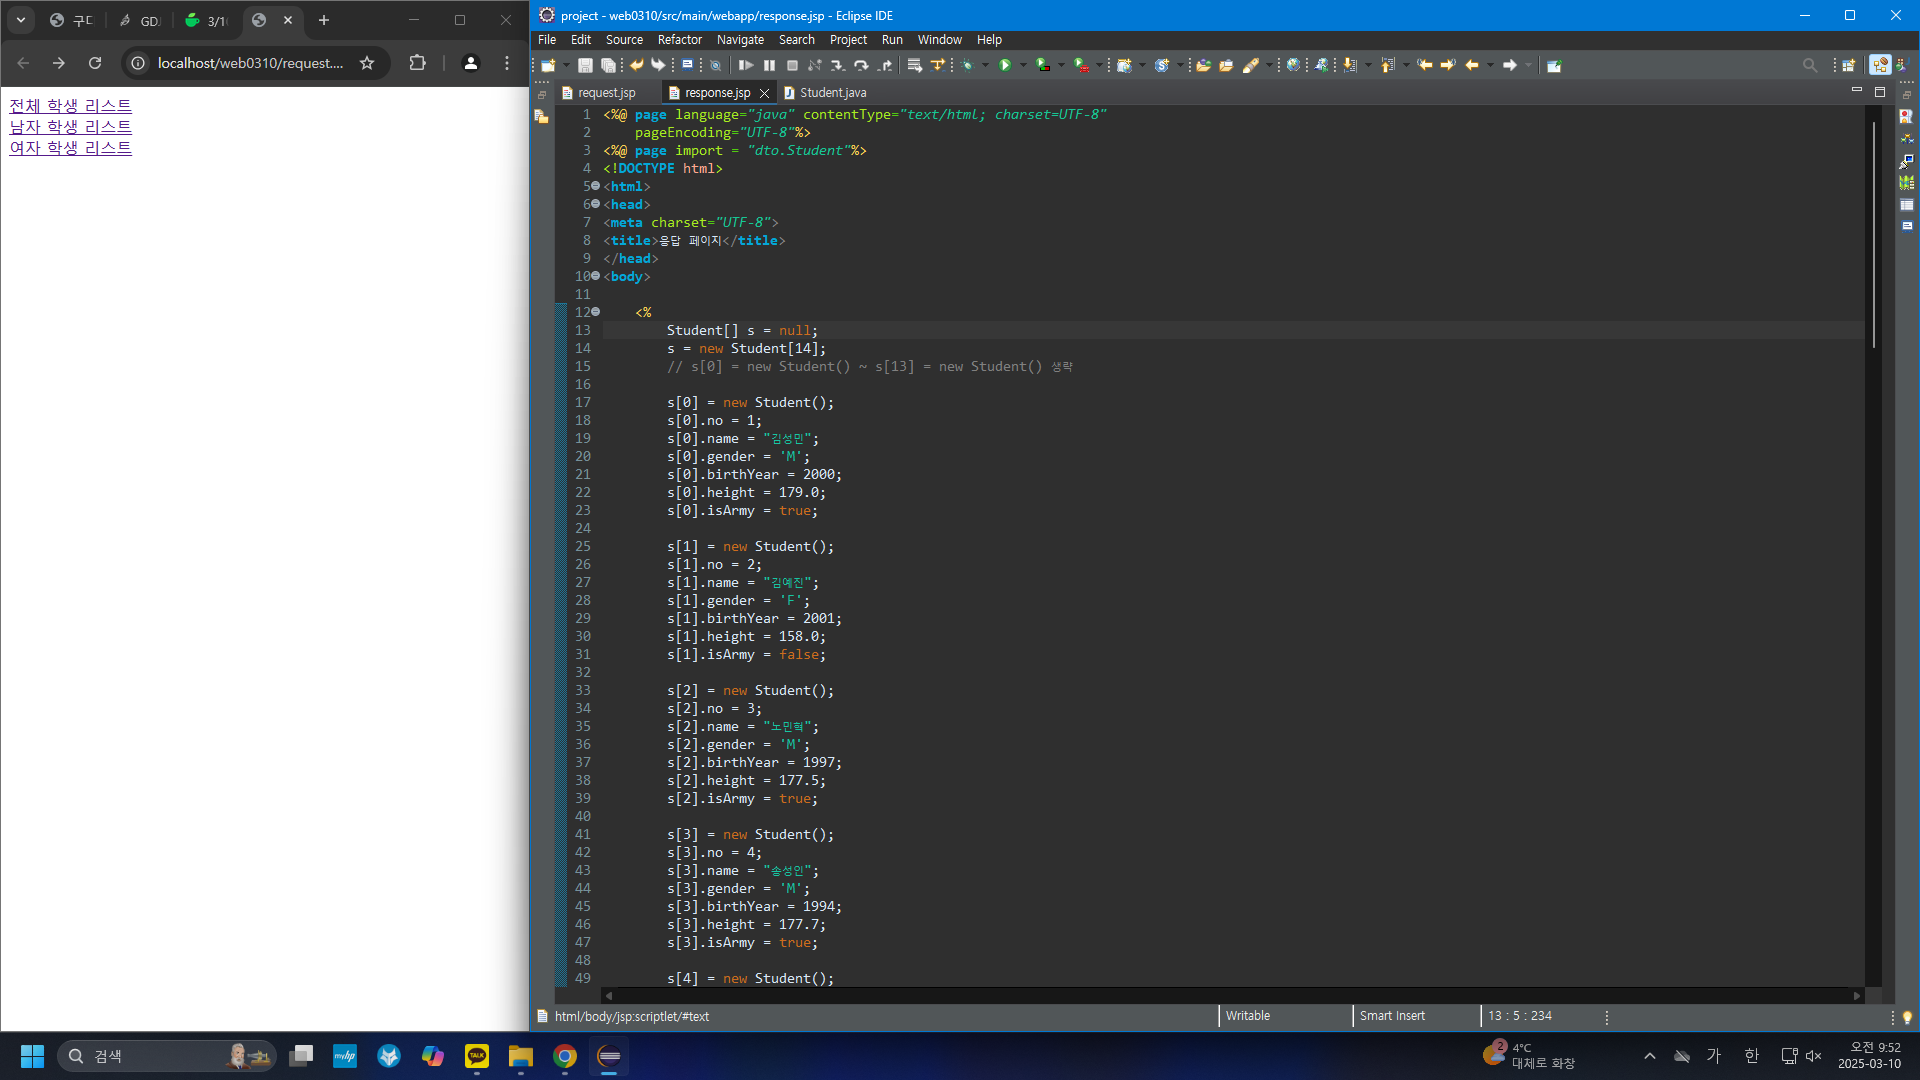Click the Save All toolbar icon
Screen dimensions: 1920x1080
pos(607,65)
